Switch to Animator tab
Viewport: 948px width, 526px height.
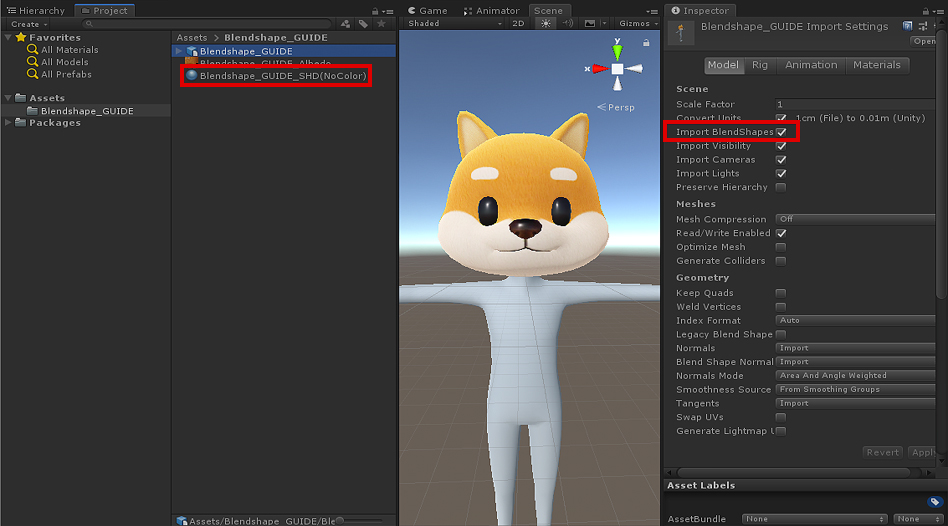click(x=492, y=11)
